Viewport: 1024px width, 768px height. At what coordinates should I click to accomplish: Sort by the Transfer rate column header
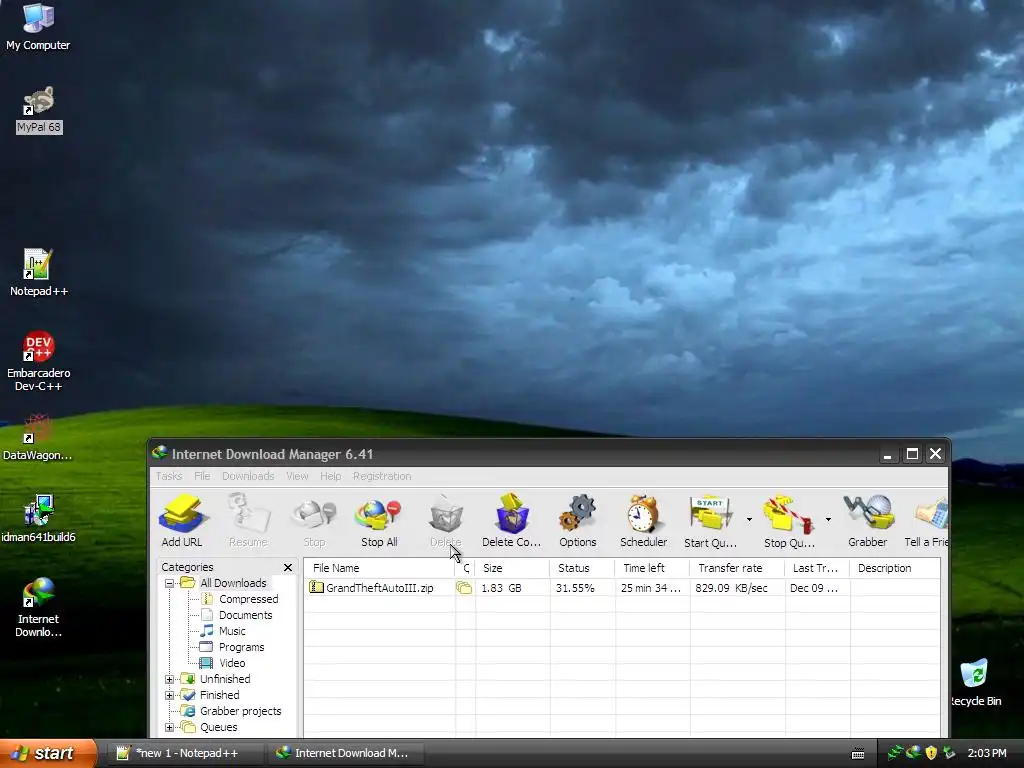click(x=737, y=568)
